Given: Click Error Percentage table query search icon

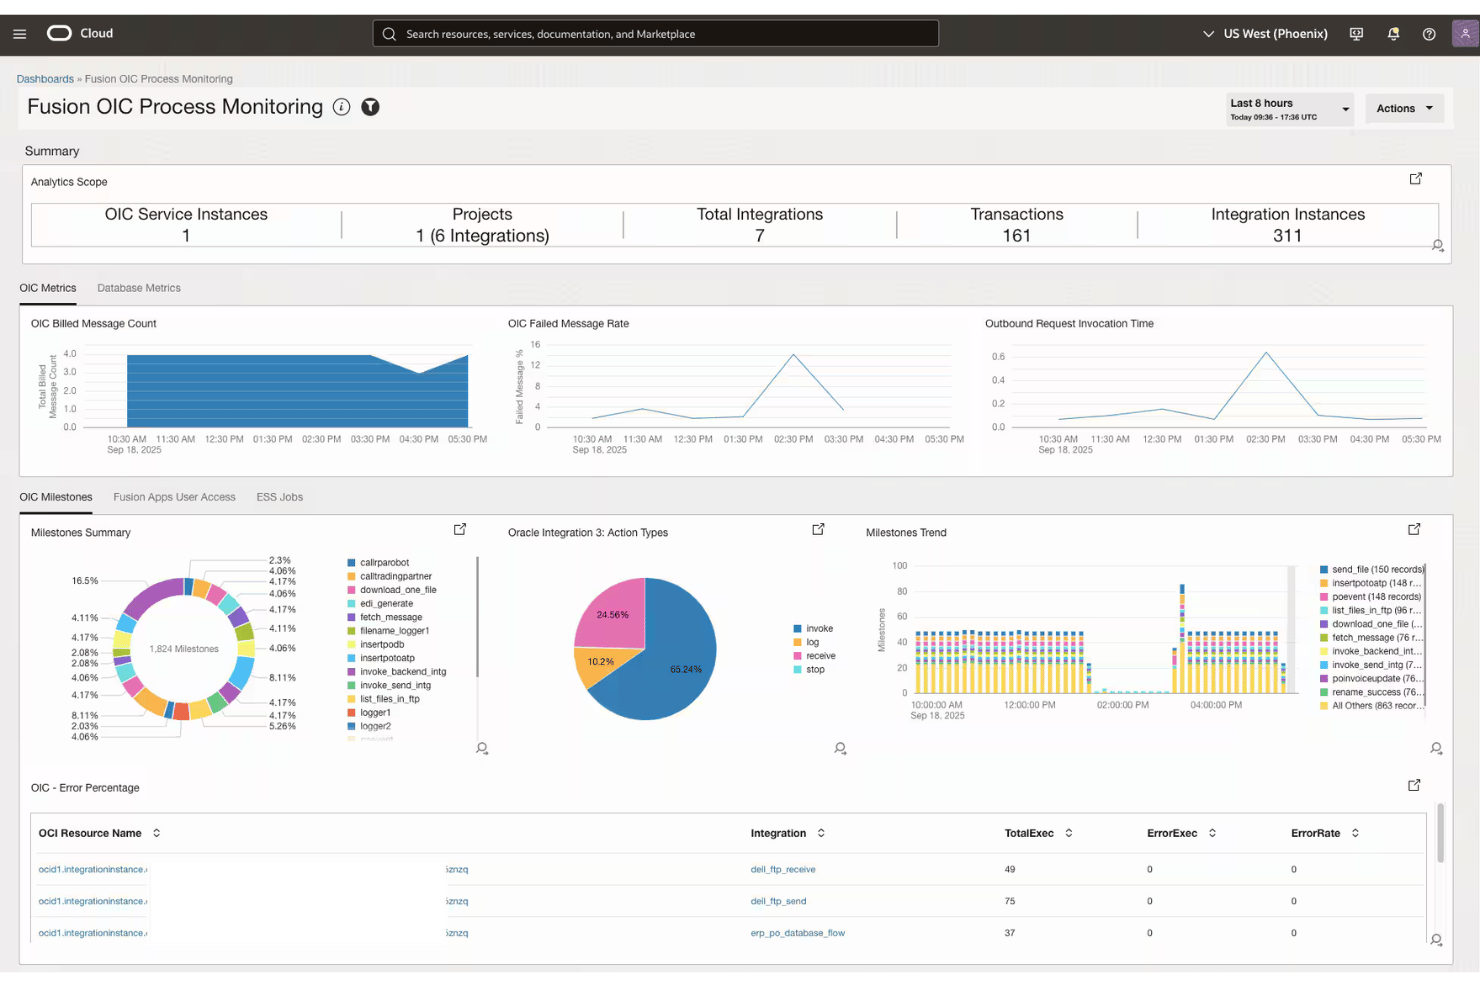Looking at the screenshot, I should click(x=1436, y=940).
